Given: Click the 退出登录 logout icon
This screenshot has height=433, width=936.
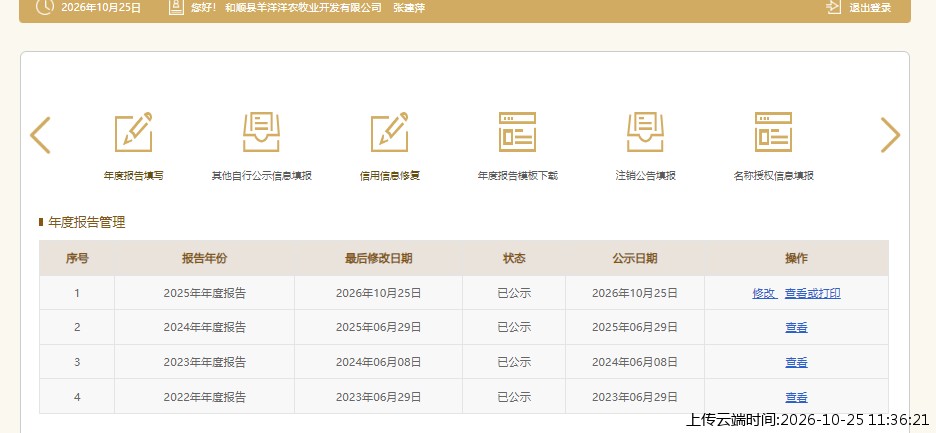Looking at the screenshot, I should (834, 7).
